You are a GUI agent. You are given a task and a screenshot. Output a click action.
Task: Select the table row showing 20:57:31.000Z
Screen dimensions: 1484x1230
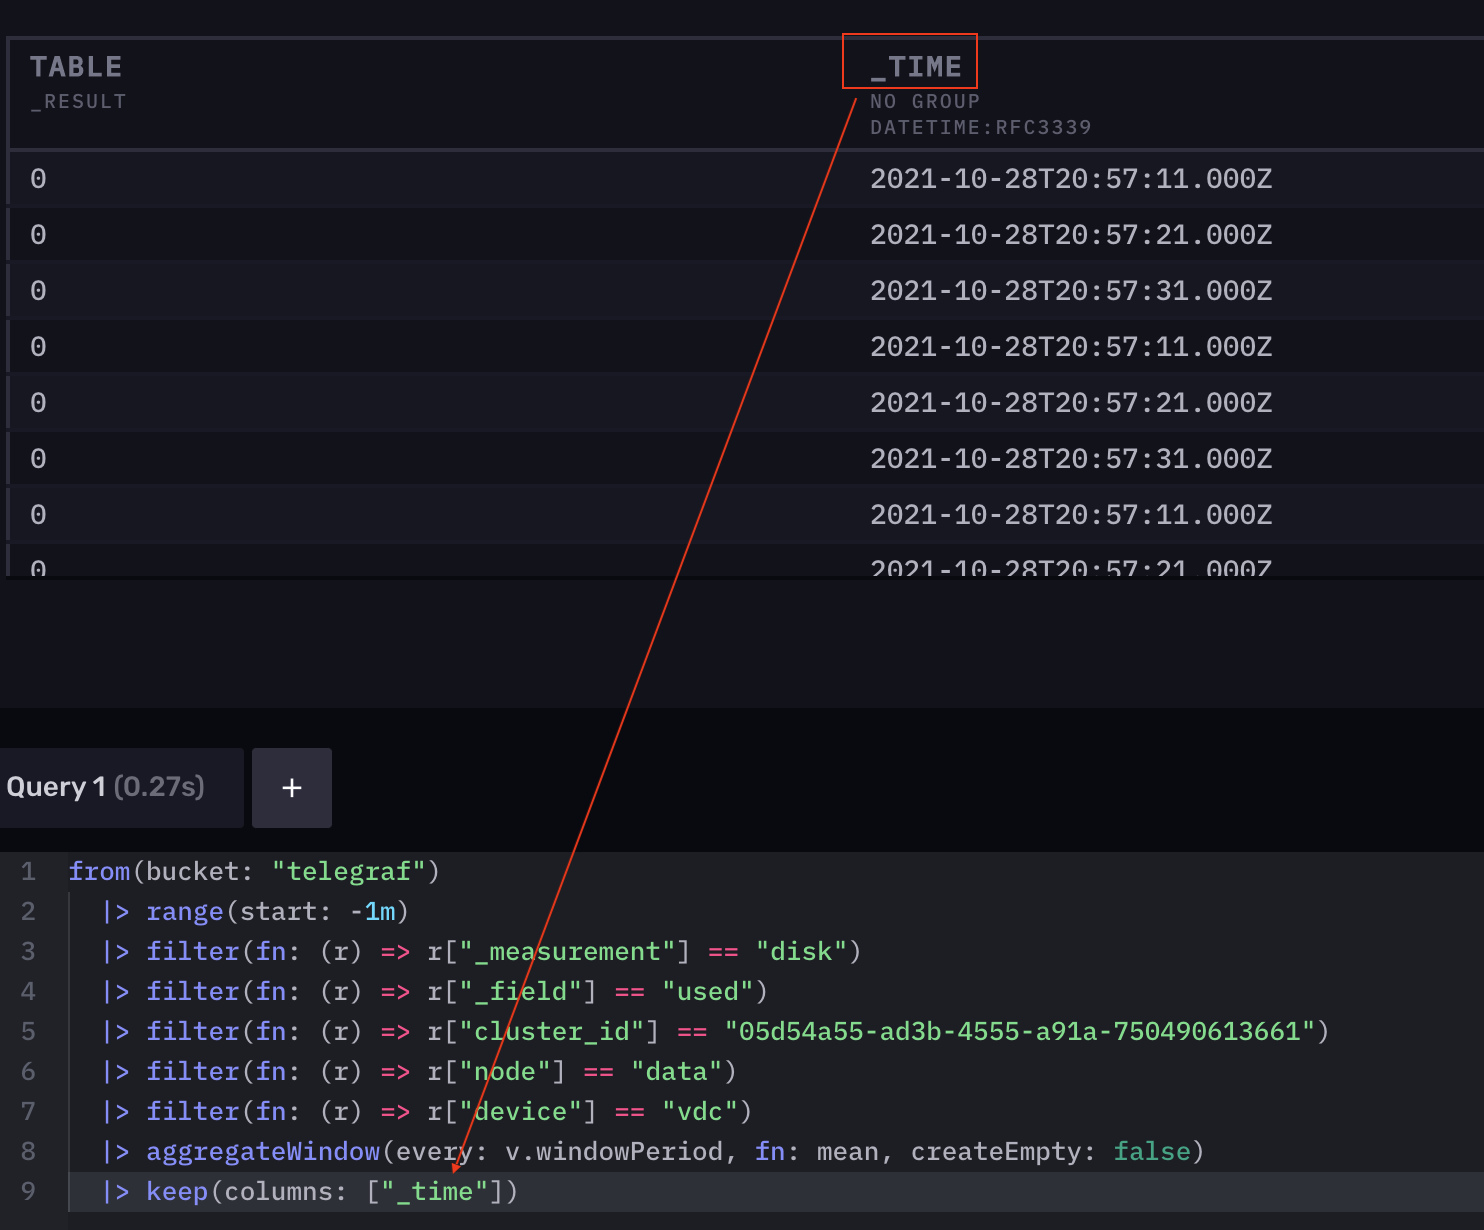point(1070,290)
